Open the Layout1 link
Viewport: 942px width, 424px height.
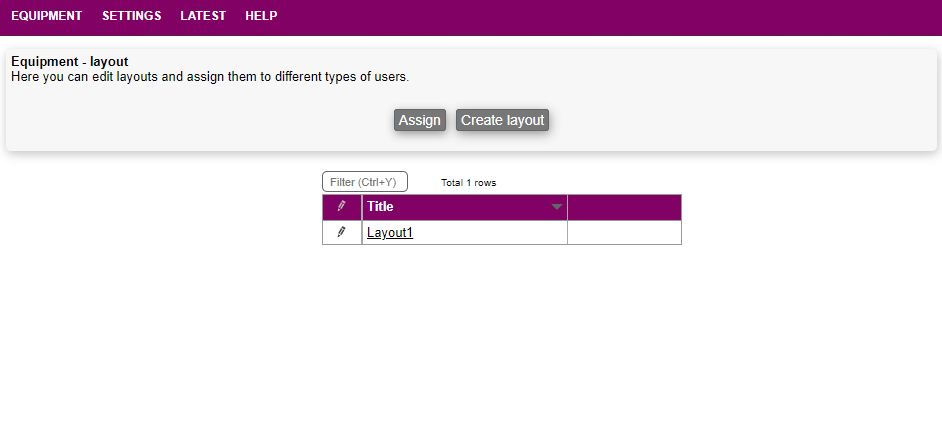[390, 233]
